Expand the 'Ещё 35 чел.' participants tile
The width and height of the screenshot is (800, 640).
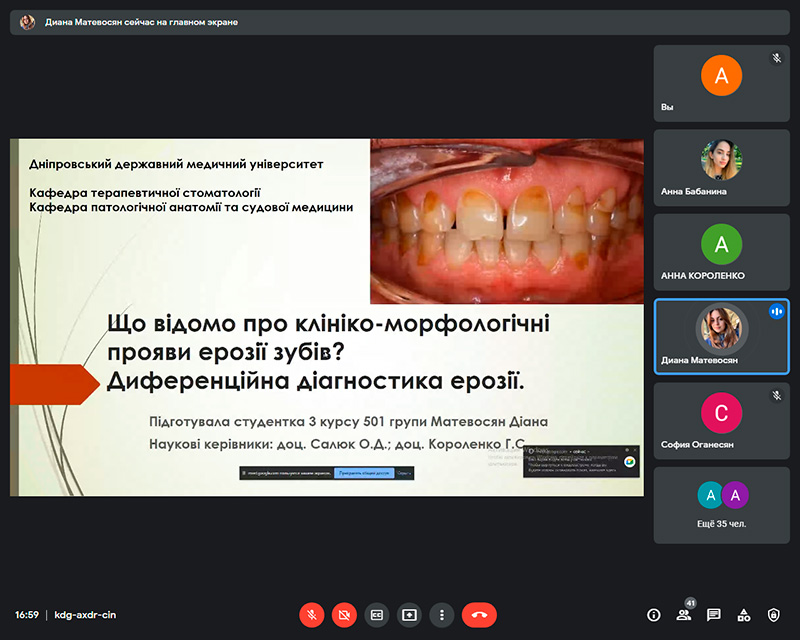tap(721, 505)
